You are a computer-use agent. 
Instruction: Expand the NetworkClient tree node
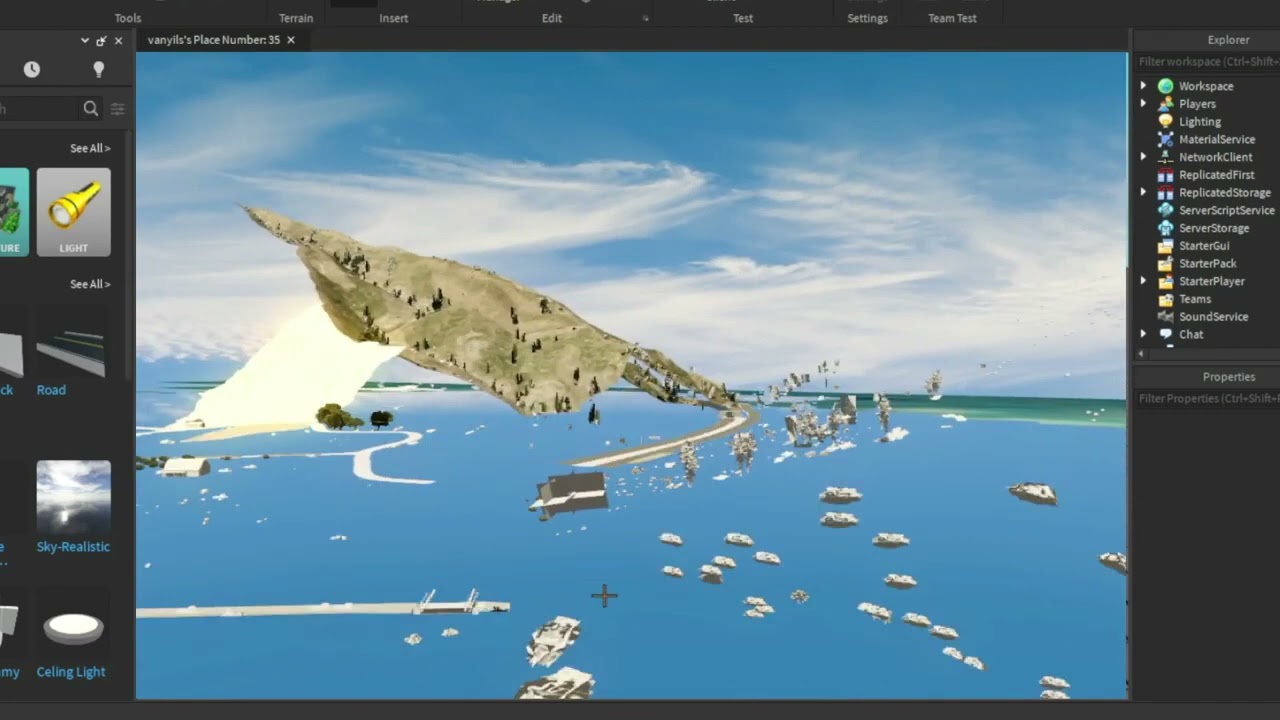(x=1143, y=157)
